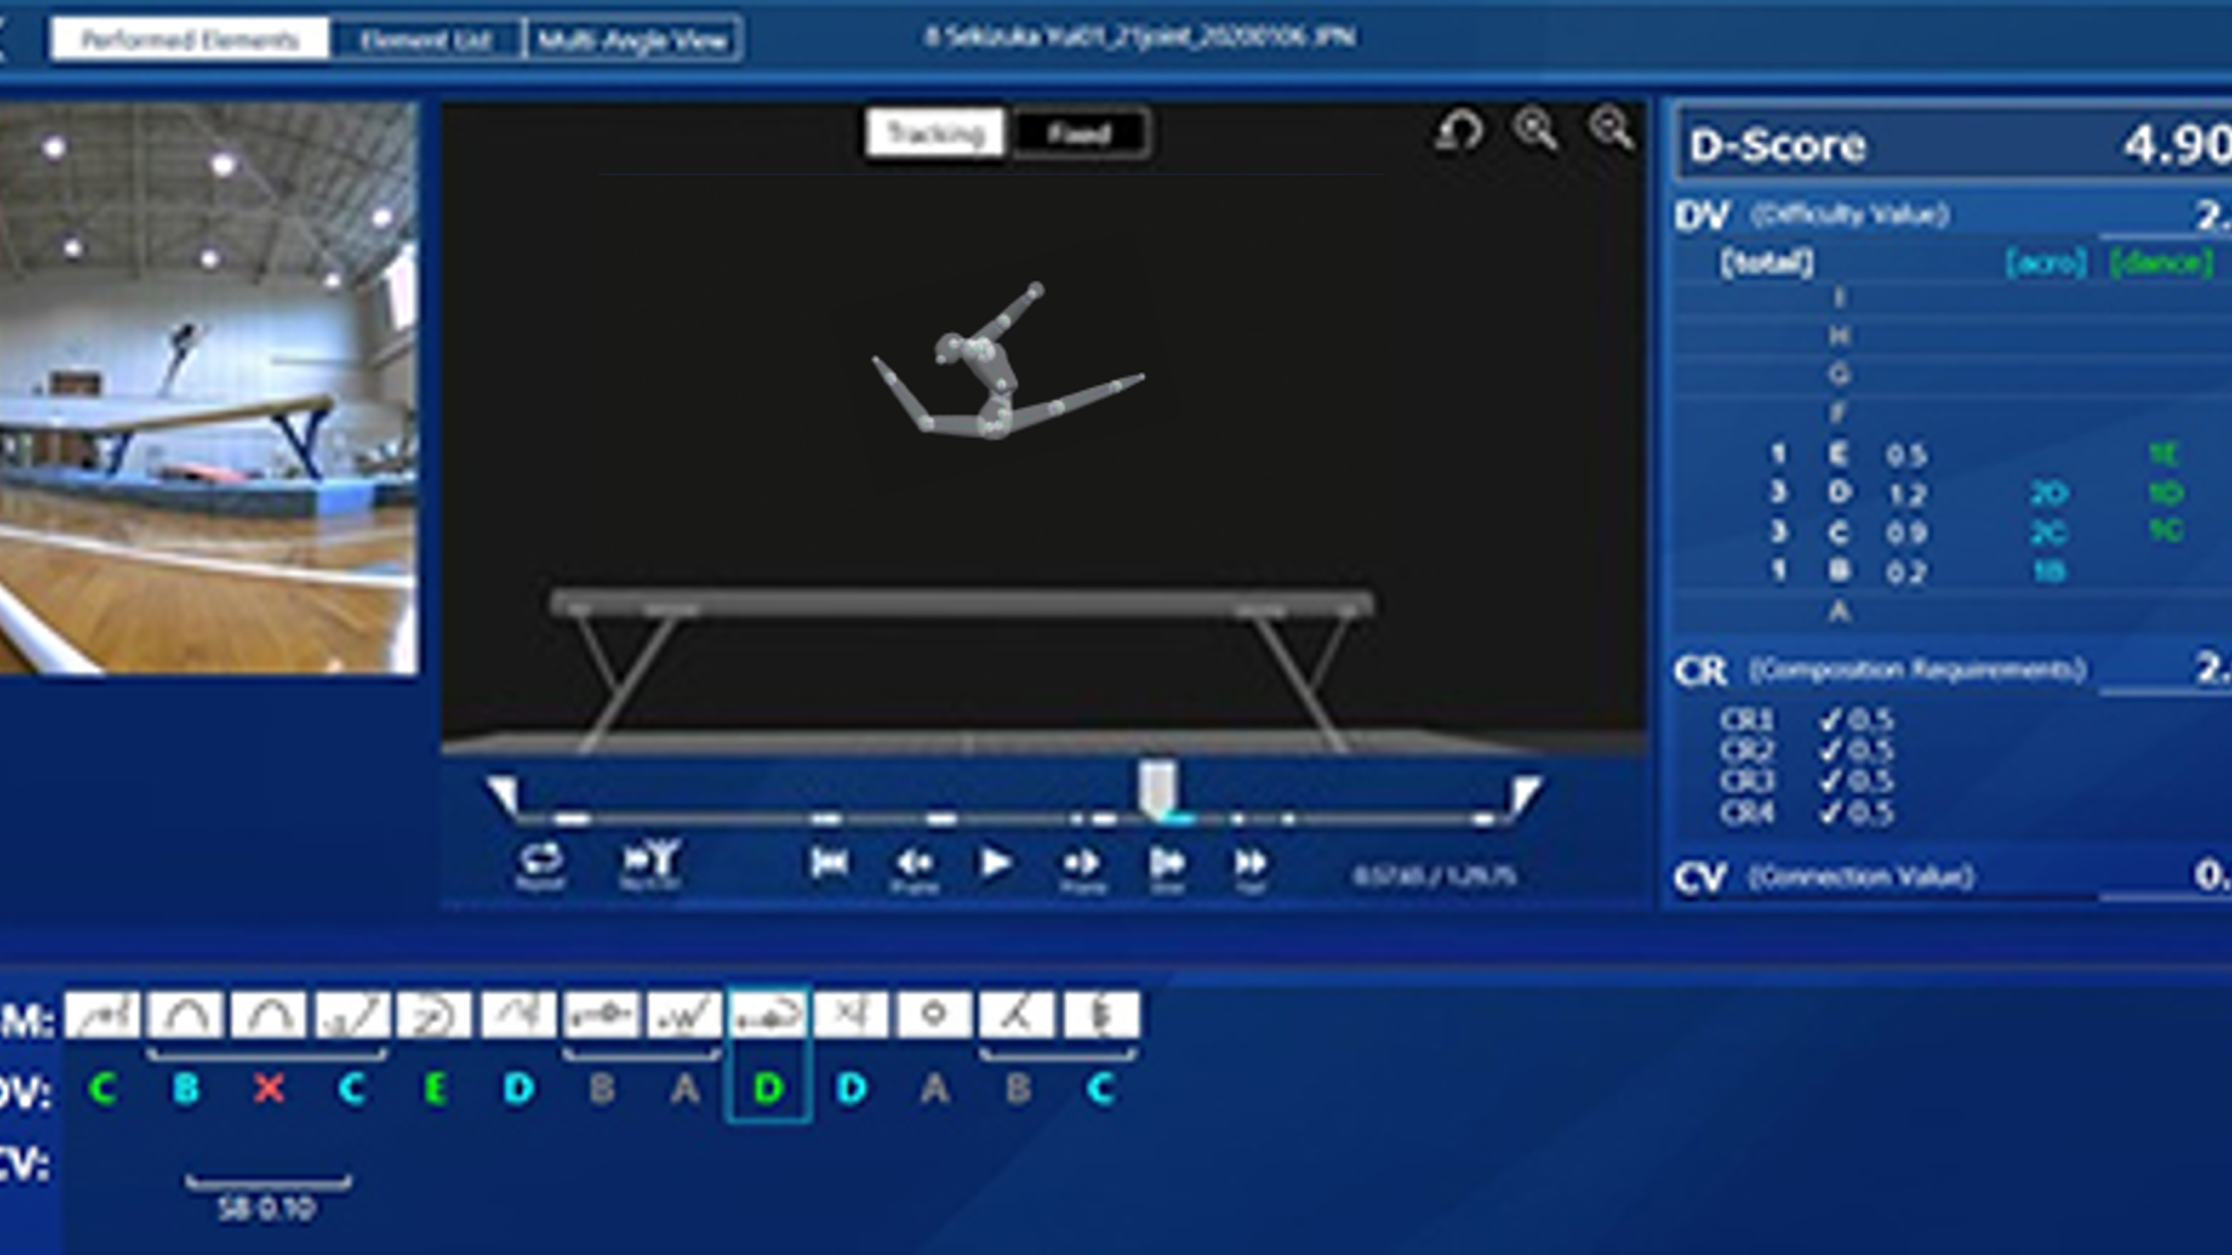Viewport: 2232px width, 1255px height.
Task: Jump to the start of the clip
Action: (x=828, y=862)
